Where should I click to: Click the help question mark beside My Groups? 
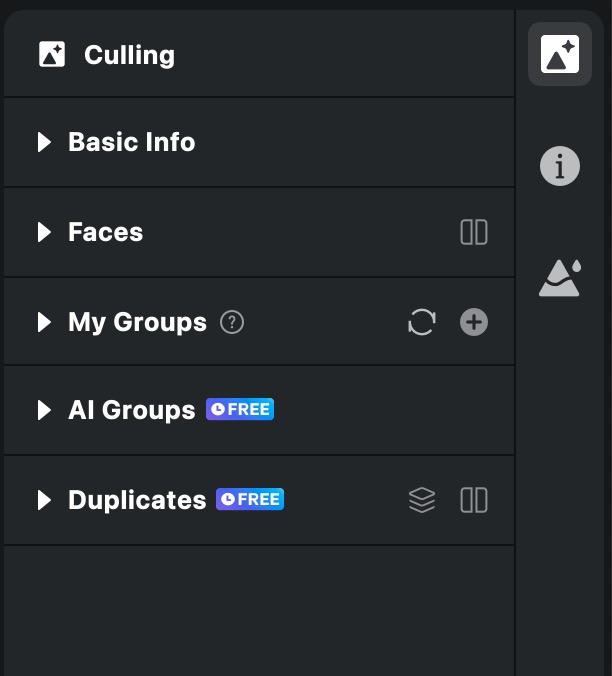[232, 322]
